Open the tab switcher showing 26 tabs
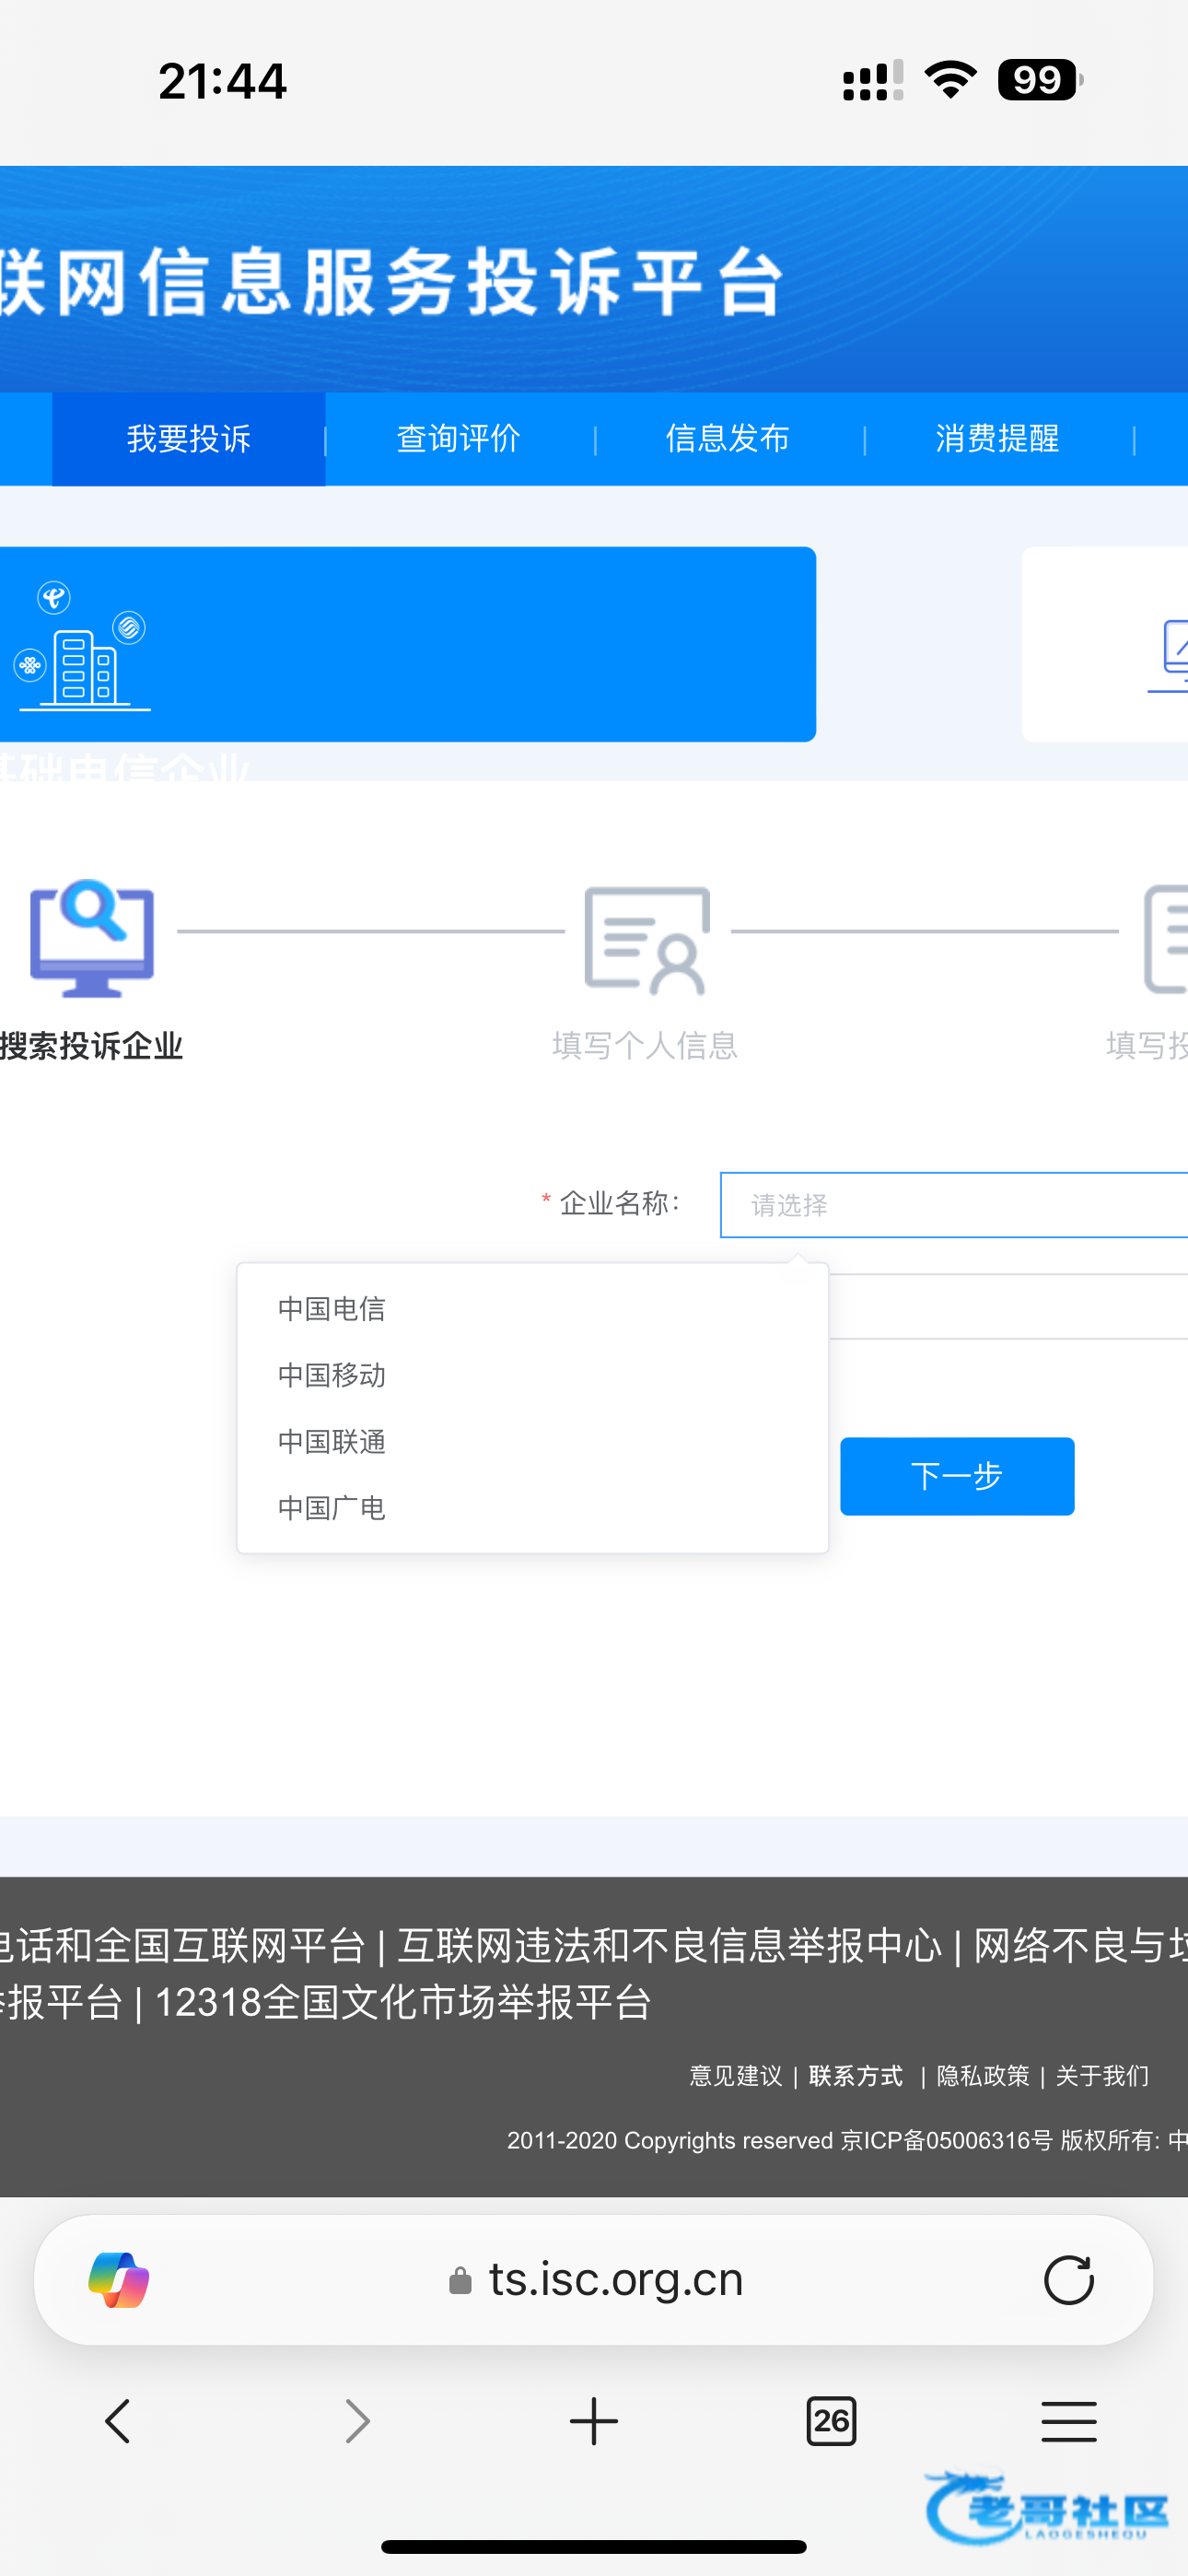The width and height of the screenshot is (1188, 2576). click(830, 2421)
